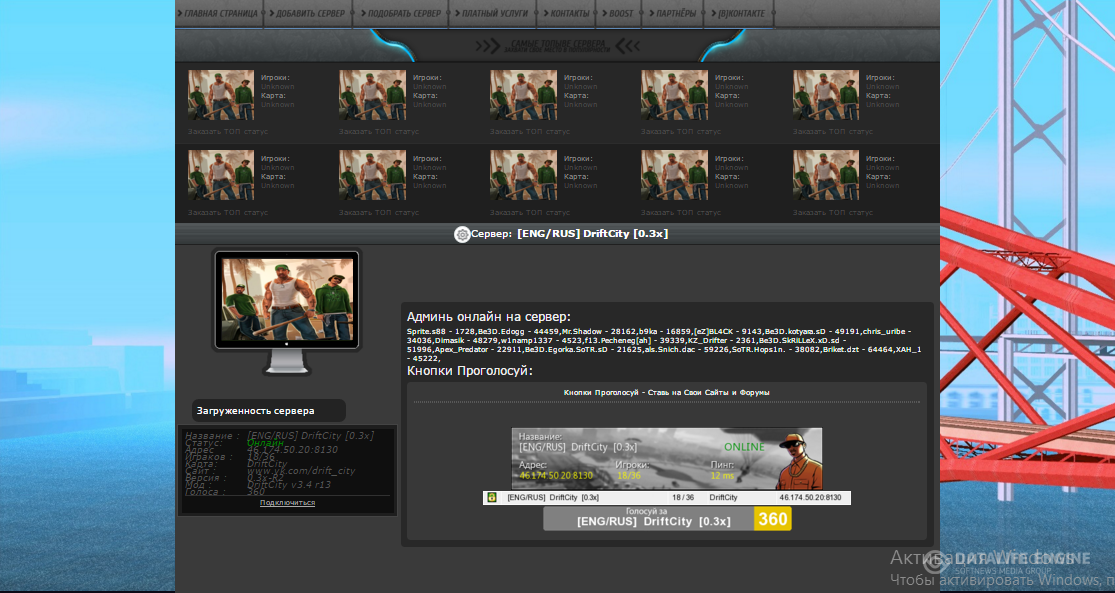
Task: Vote using the Голосуй за DriftCity button
Action: (x=667, y=518)
